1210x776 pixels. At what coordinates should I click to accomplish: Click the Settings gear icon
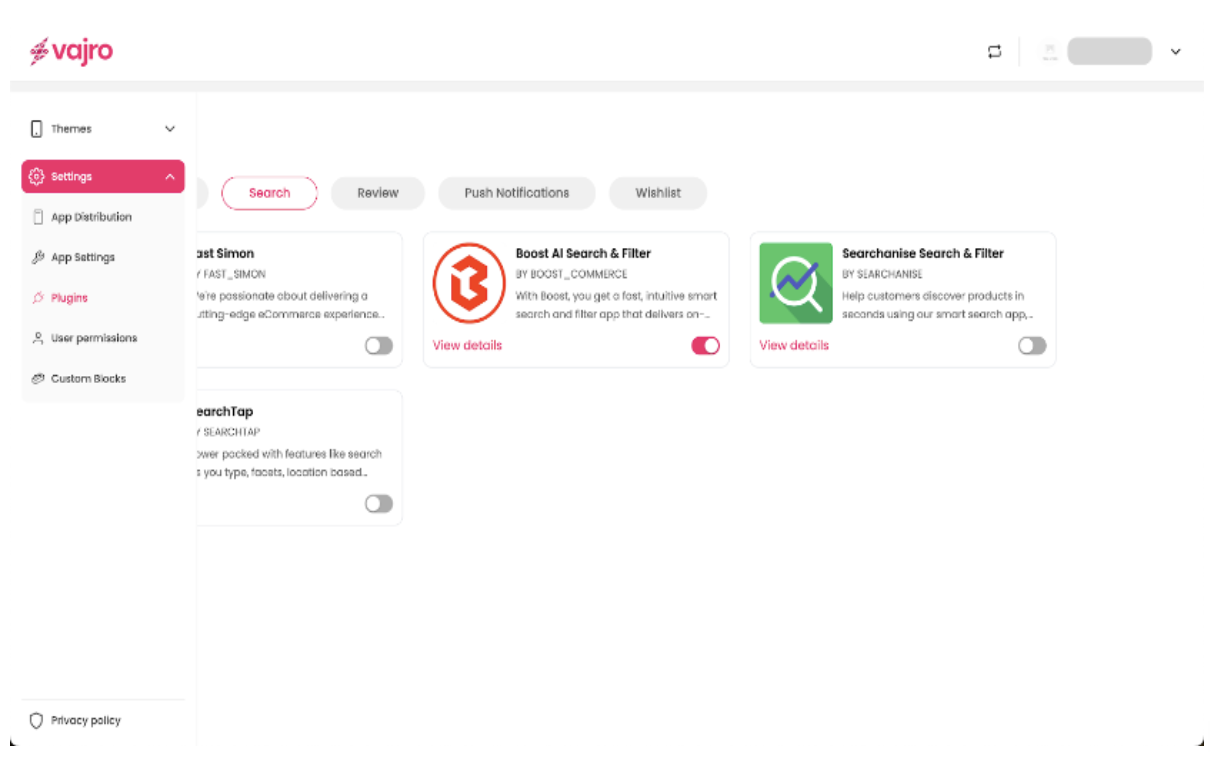point(37,176)
